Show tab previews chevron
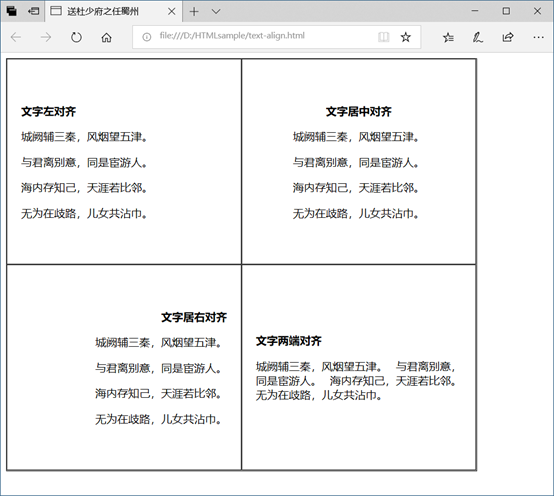 [216, 12]
